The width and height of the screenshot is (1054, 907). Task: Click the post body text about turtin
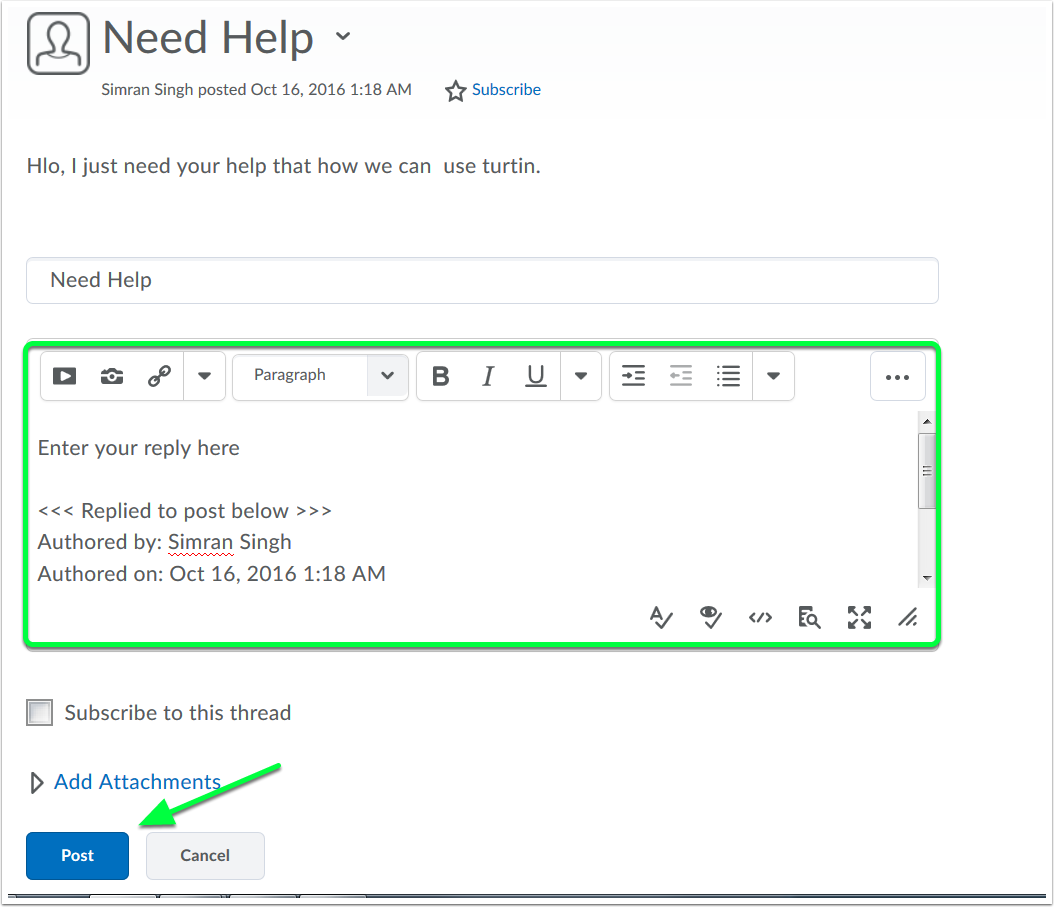coord(284,166)
